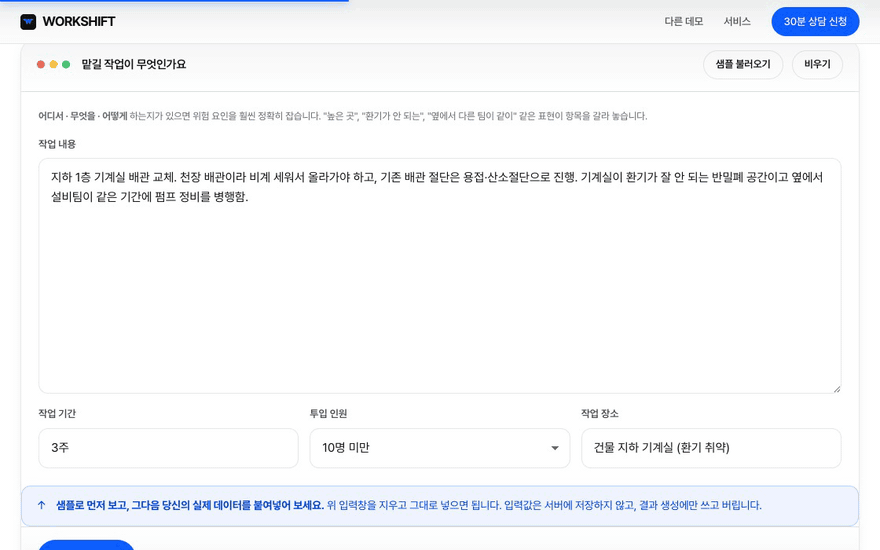Click the 작업 장소 input field
880x550 pixels.
(711, 448)
